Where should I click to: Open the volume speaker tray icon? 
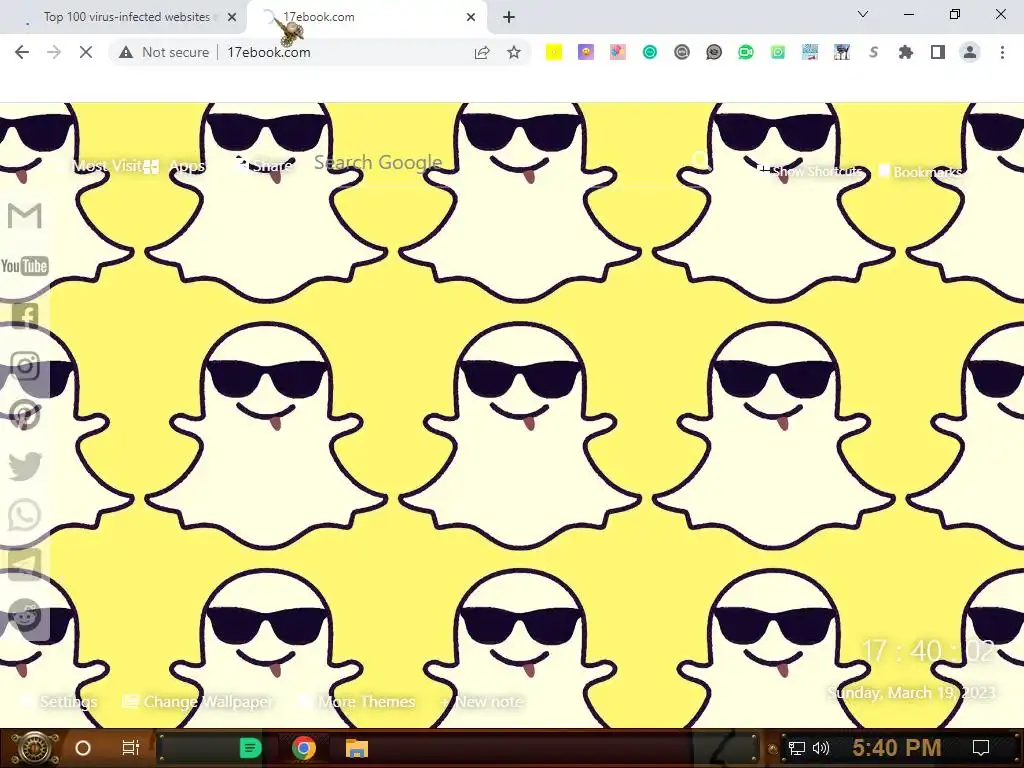(x=822, y=748)
